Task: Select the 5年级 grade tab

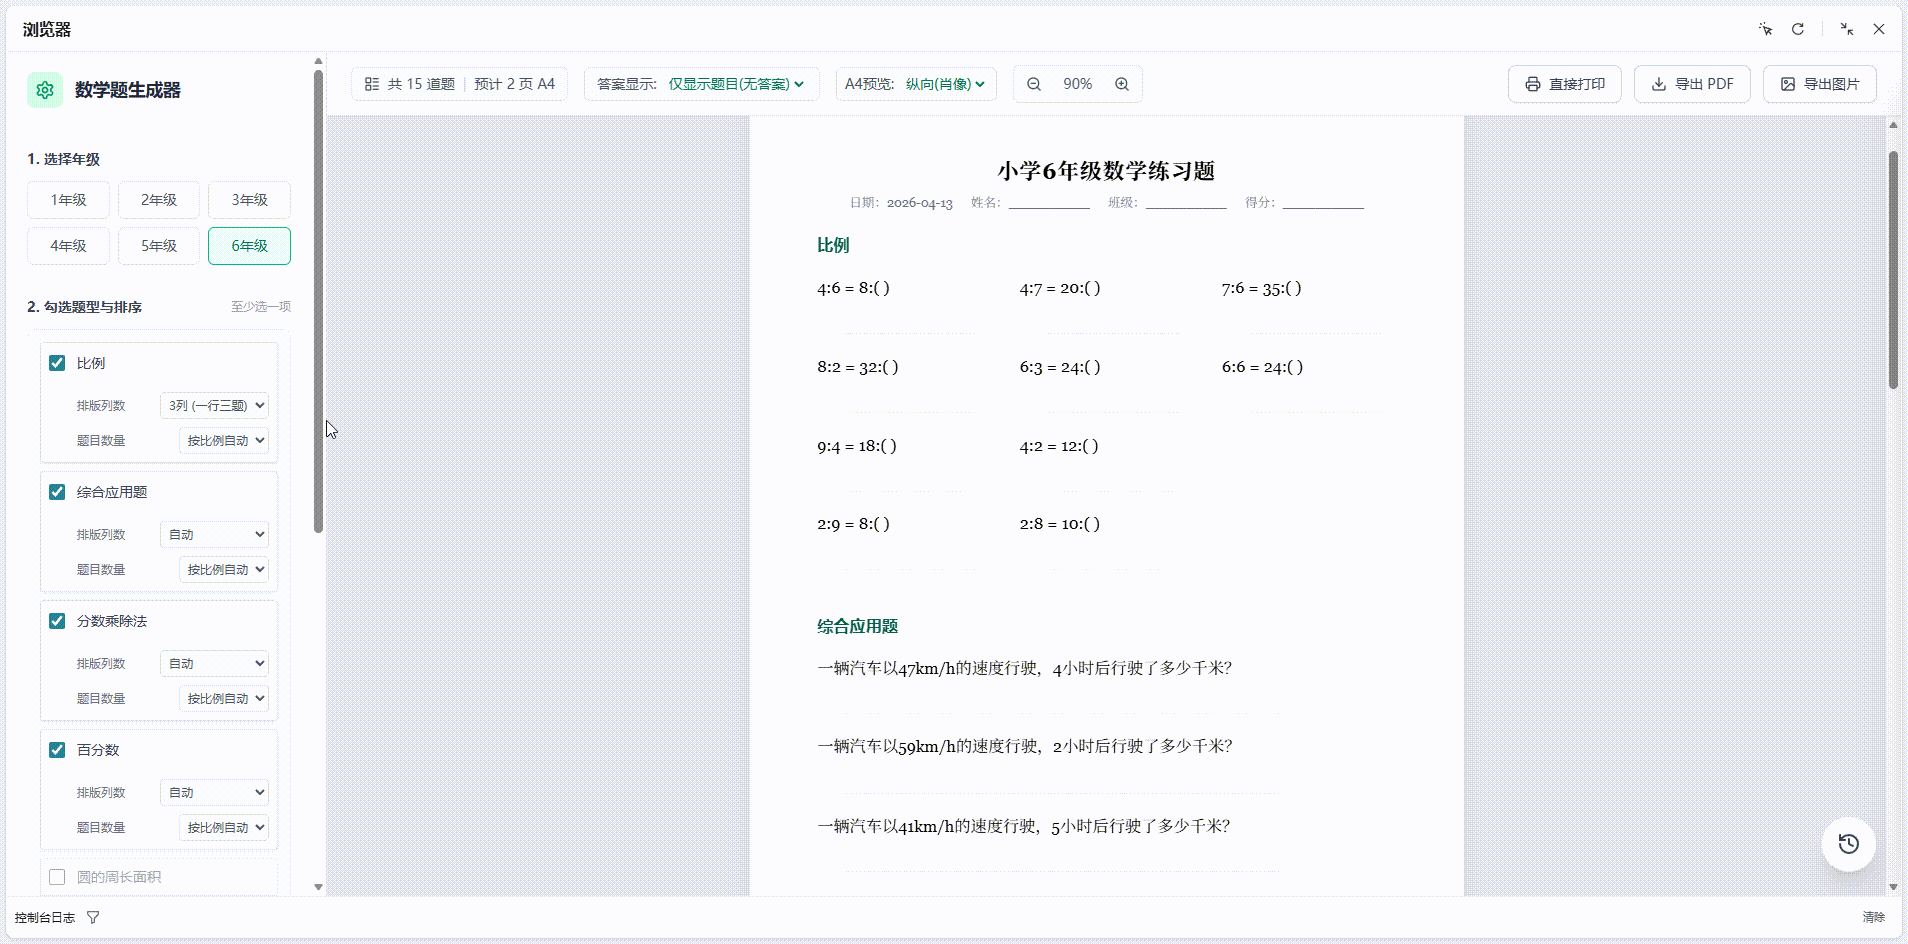Action: (159, 246)
